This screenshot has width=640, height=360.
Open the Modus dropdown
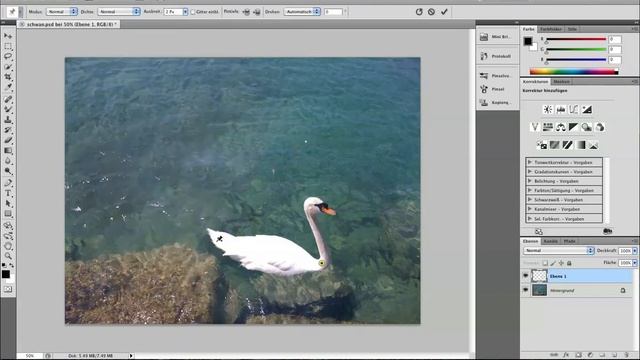[x=62, y=12]
